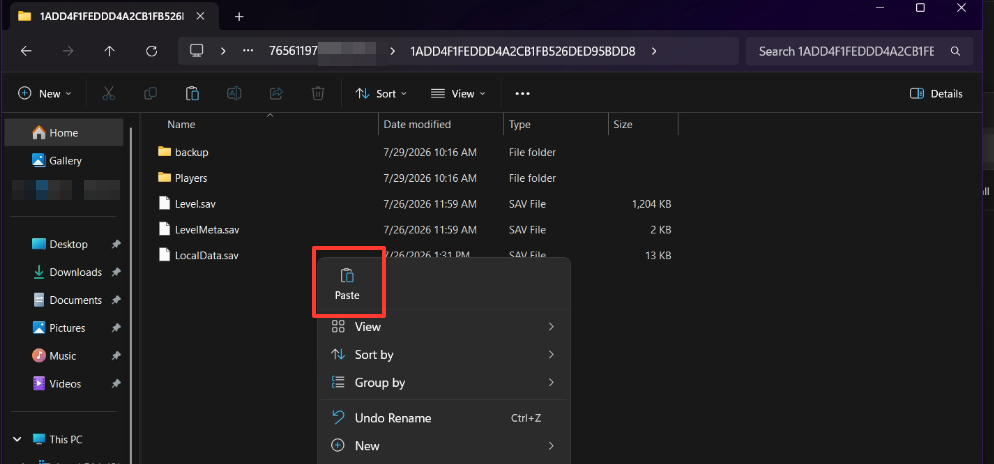Click the 1,204 KB size cell
Image resolution: width=994 pixels, height=464 pixels.
pyautogui.click(x=652, y=204)
